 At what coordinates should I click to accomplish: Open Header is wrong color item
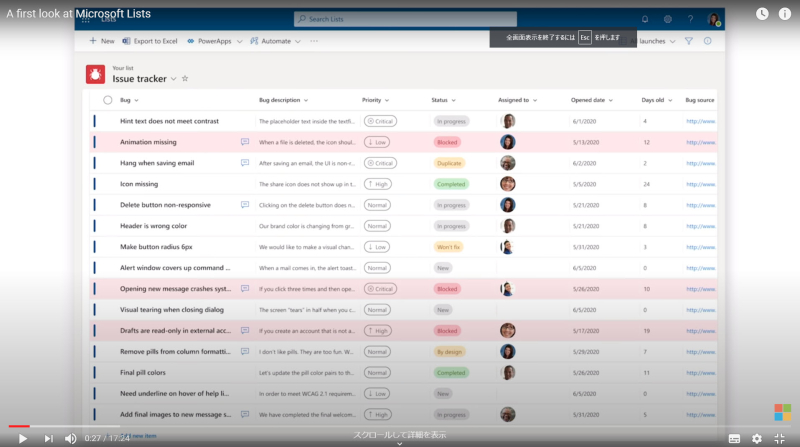(x=153, y=226)
